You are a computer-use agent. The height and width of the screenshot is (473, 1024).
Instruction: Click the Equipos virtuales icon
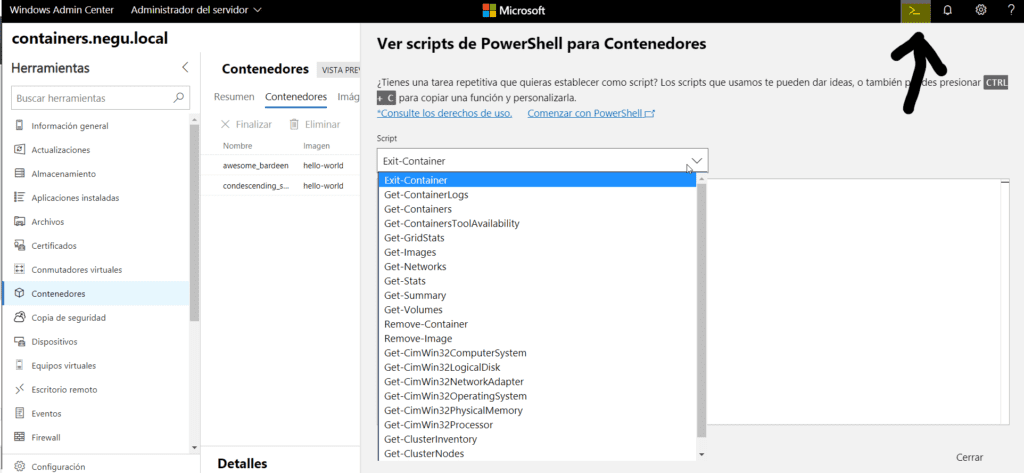19,365
